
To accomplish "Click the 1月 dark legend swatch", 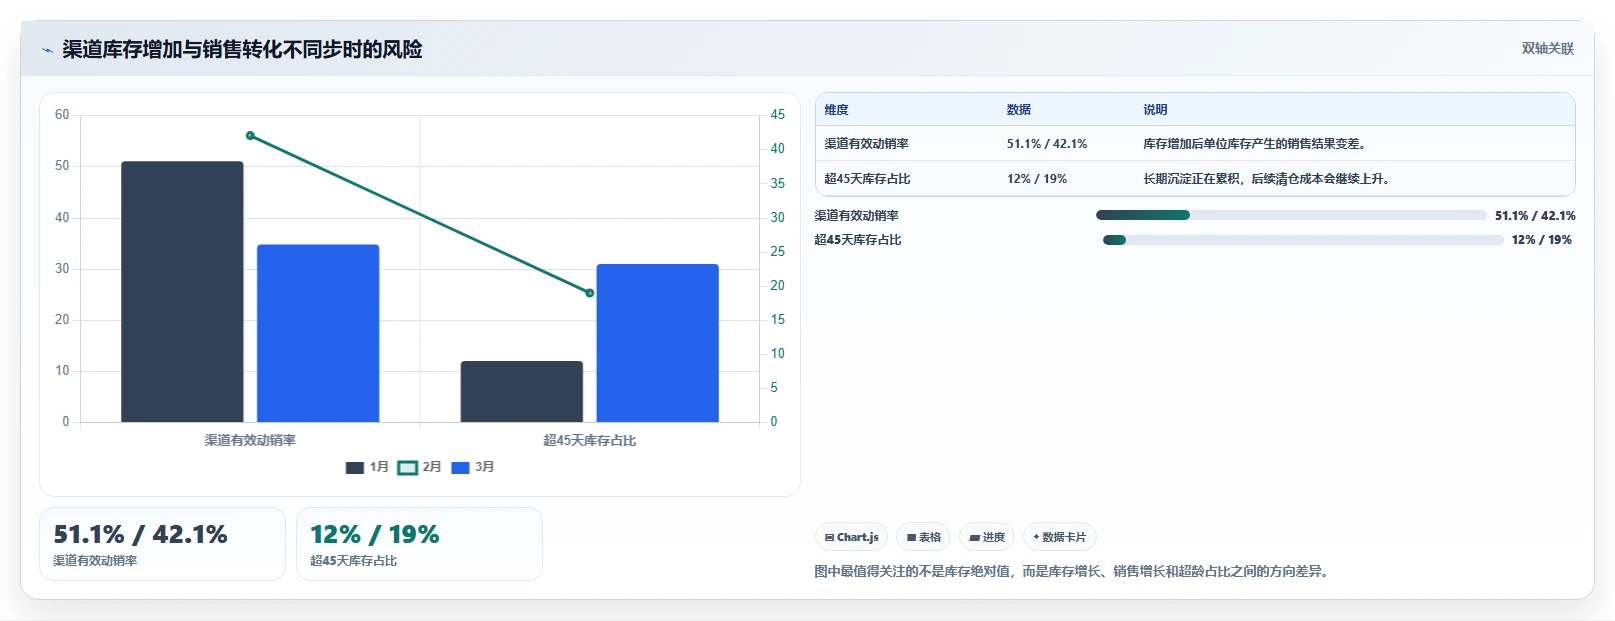I will (x=355, y=468).
